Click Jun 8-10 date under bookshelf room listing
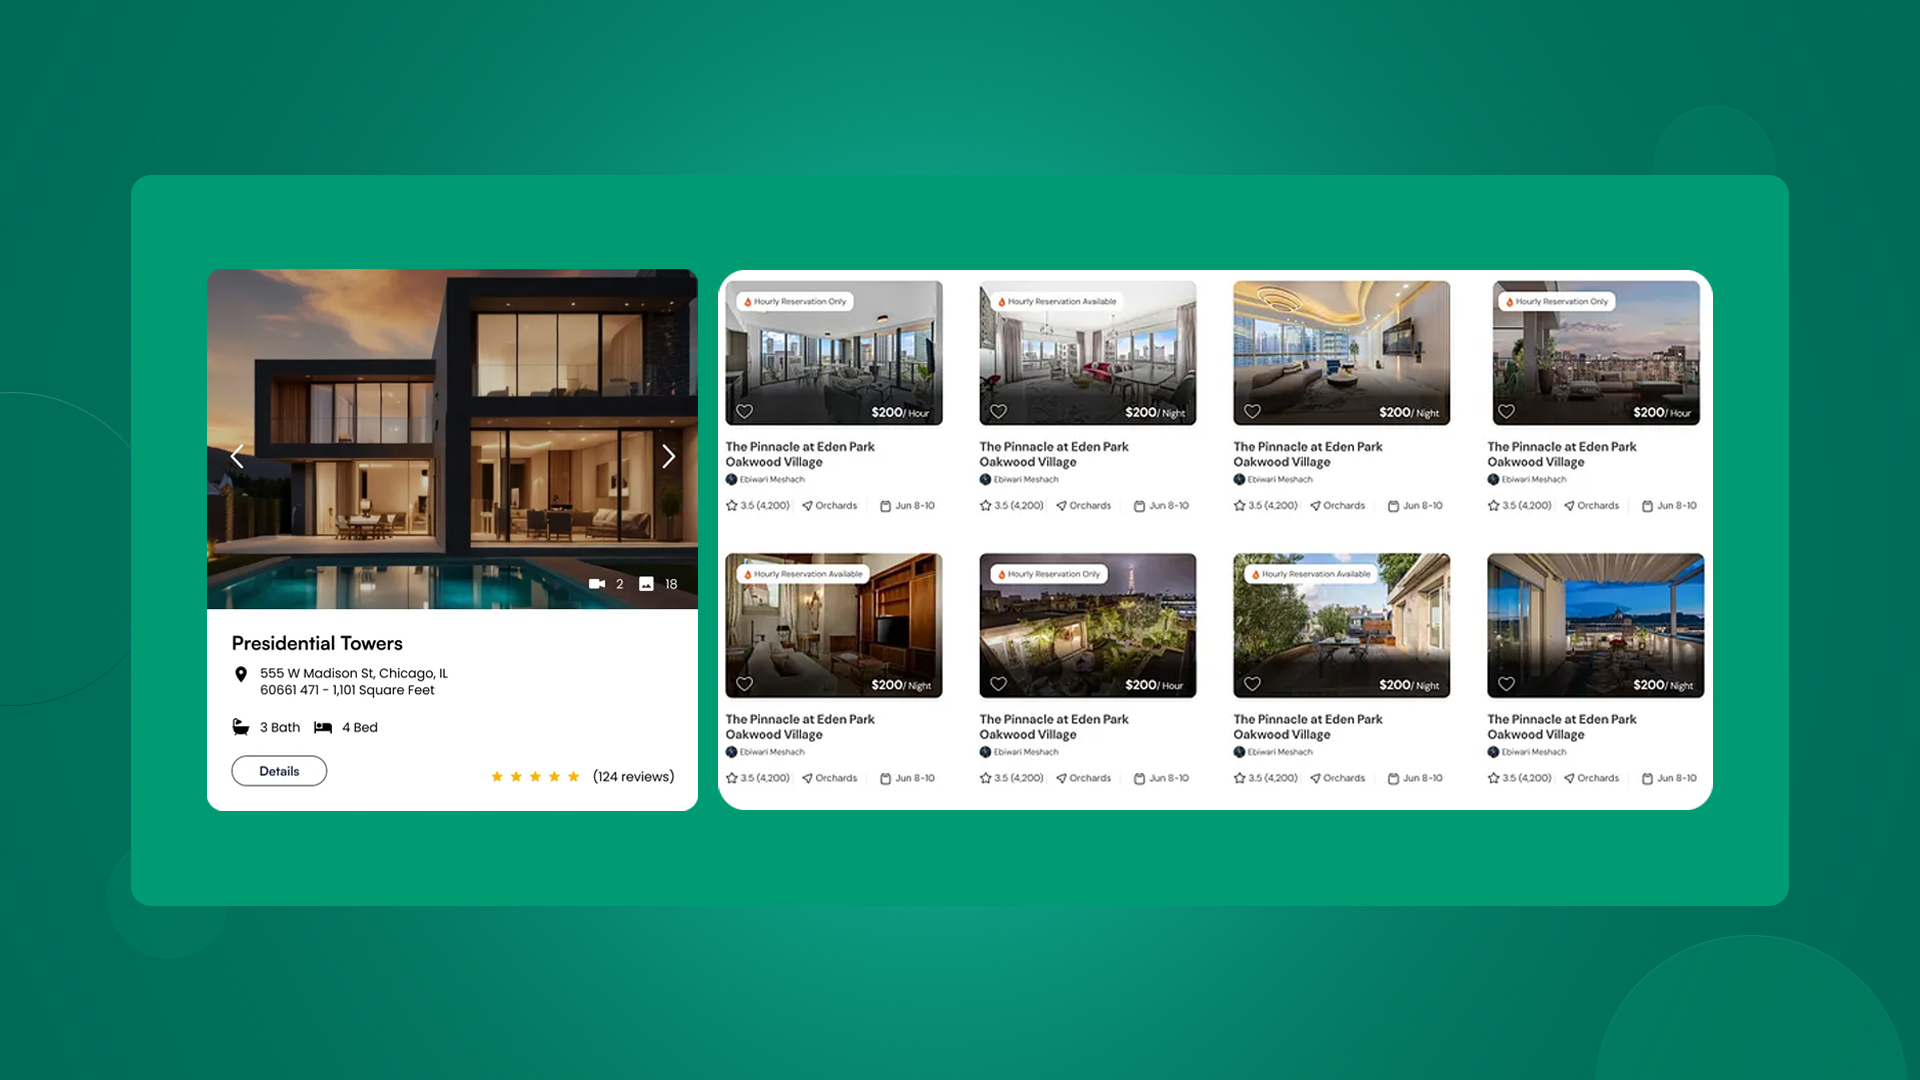The image size is (1920, 1080). coord(907,778)
